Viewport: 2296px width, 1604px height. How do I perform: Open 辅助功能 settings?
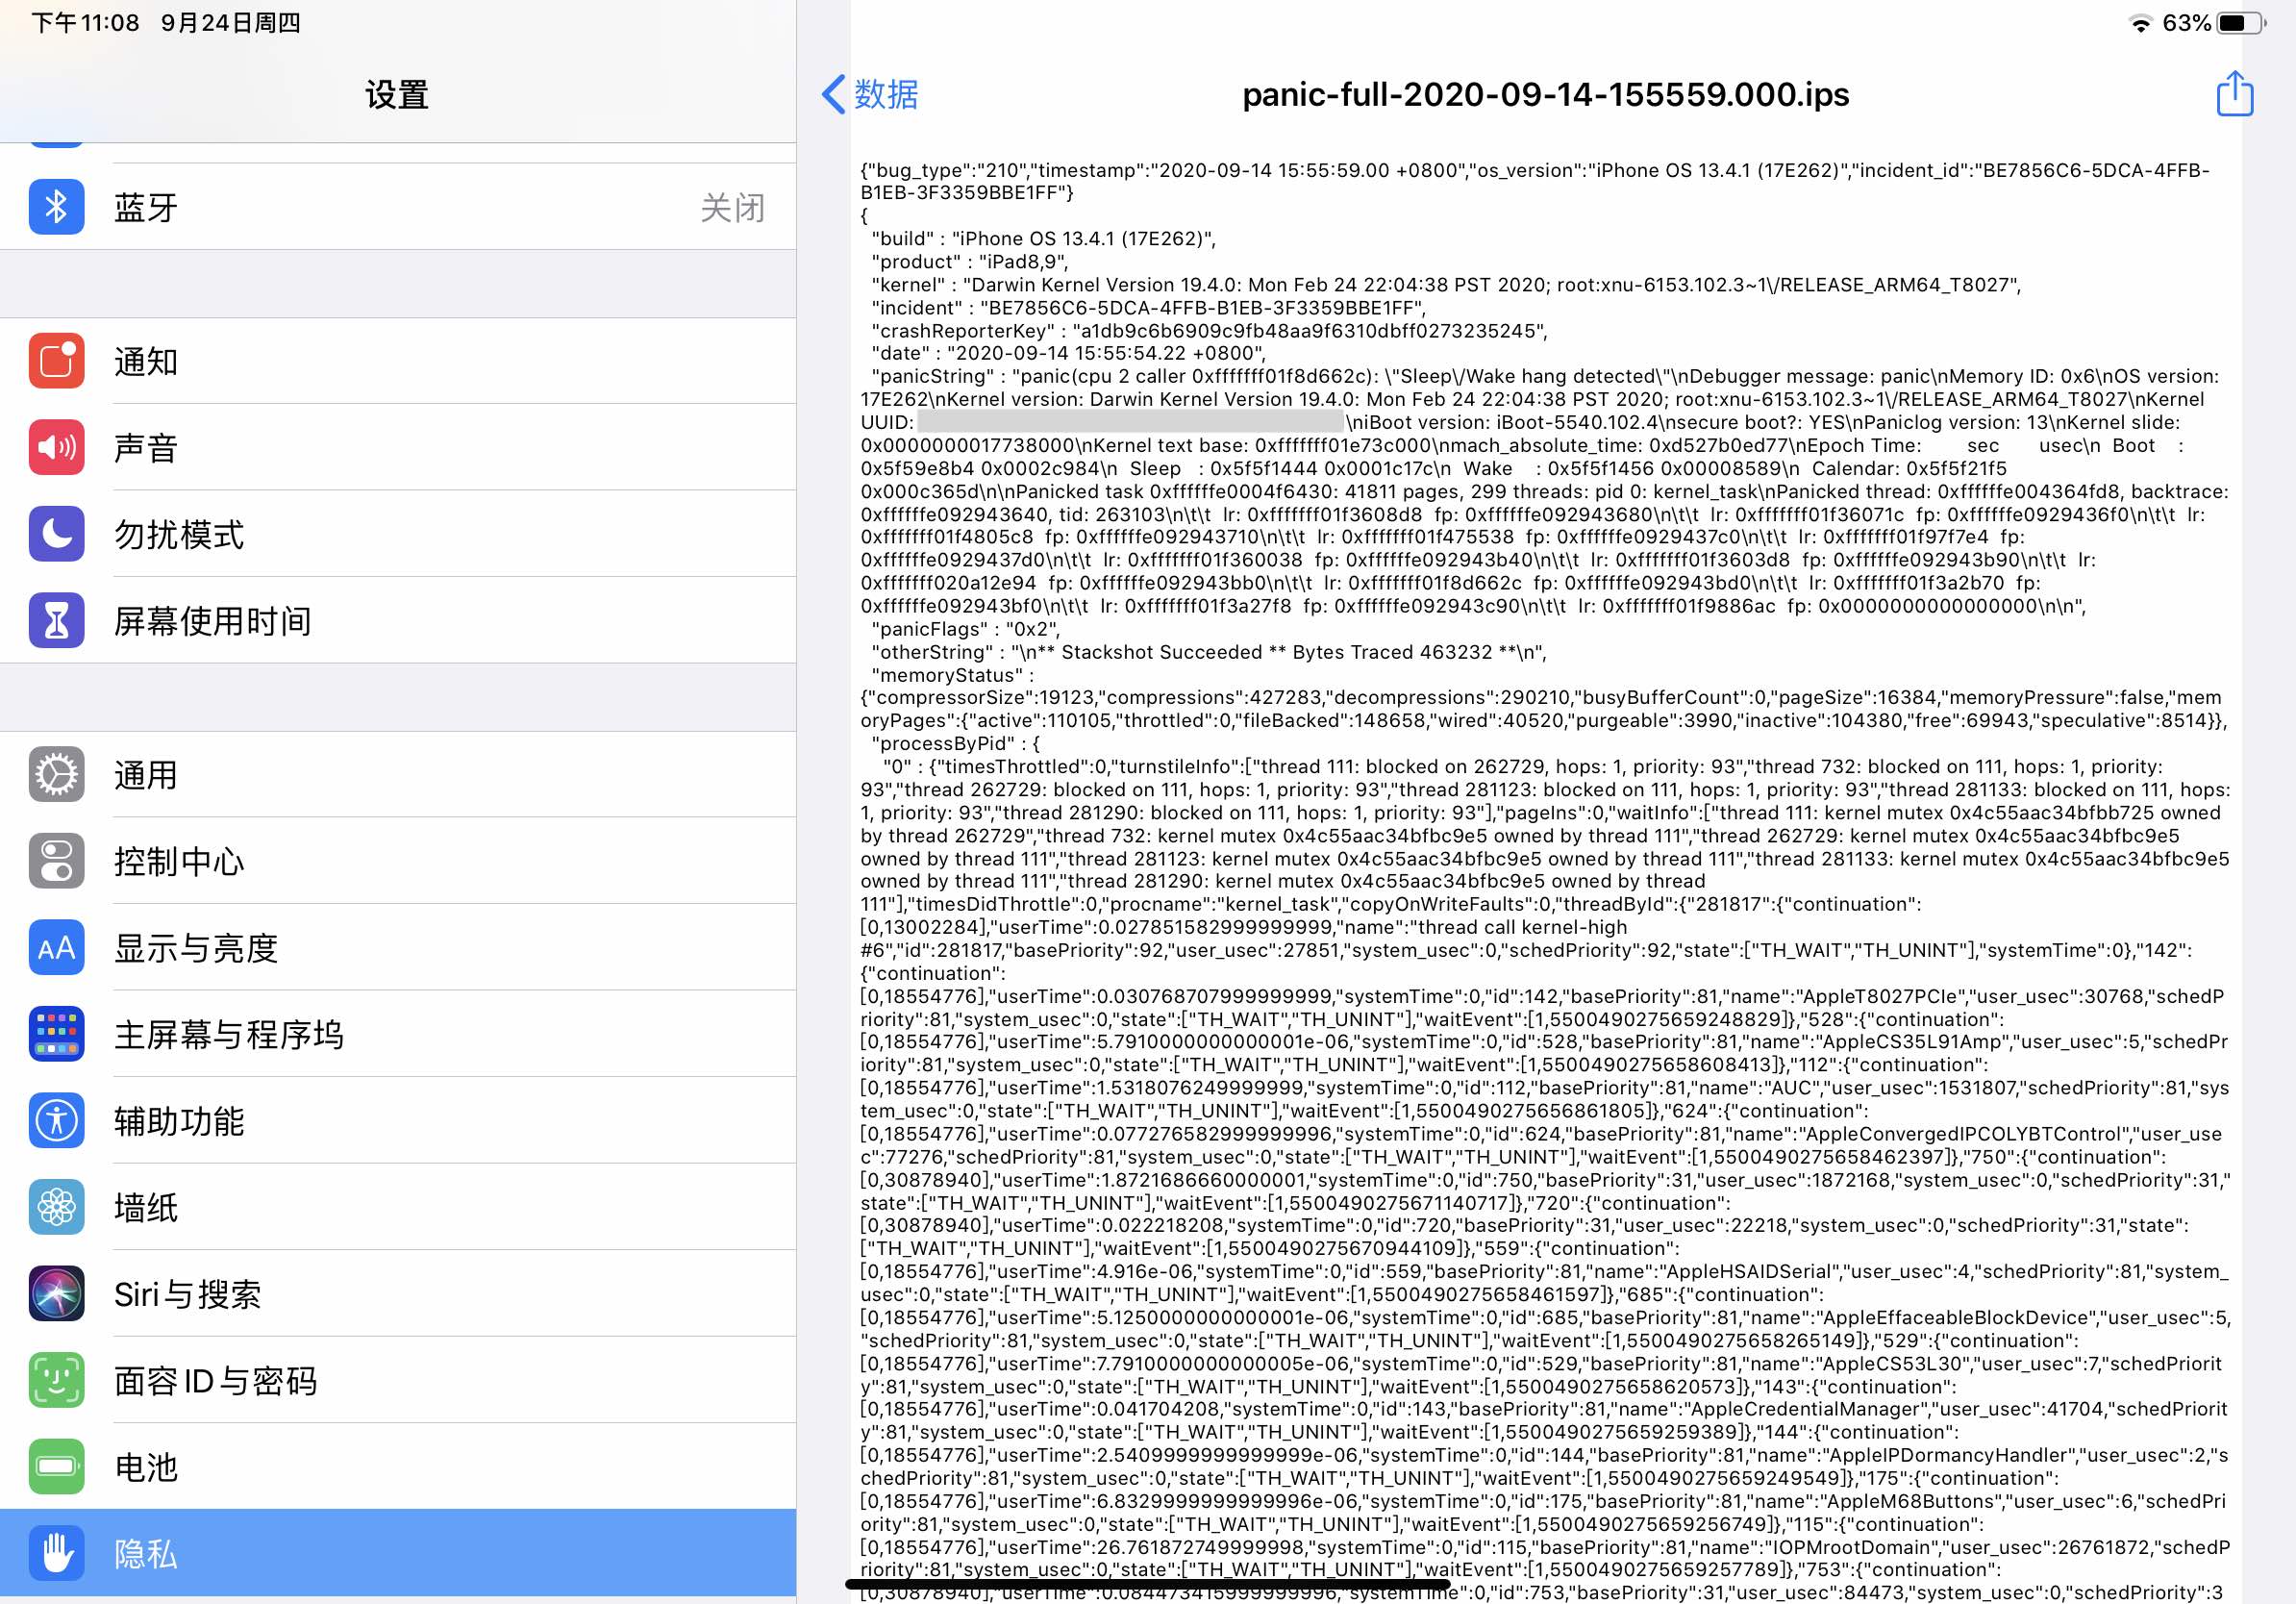pos(179,1121)
